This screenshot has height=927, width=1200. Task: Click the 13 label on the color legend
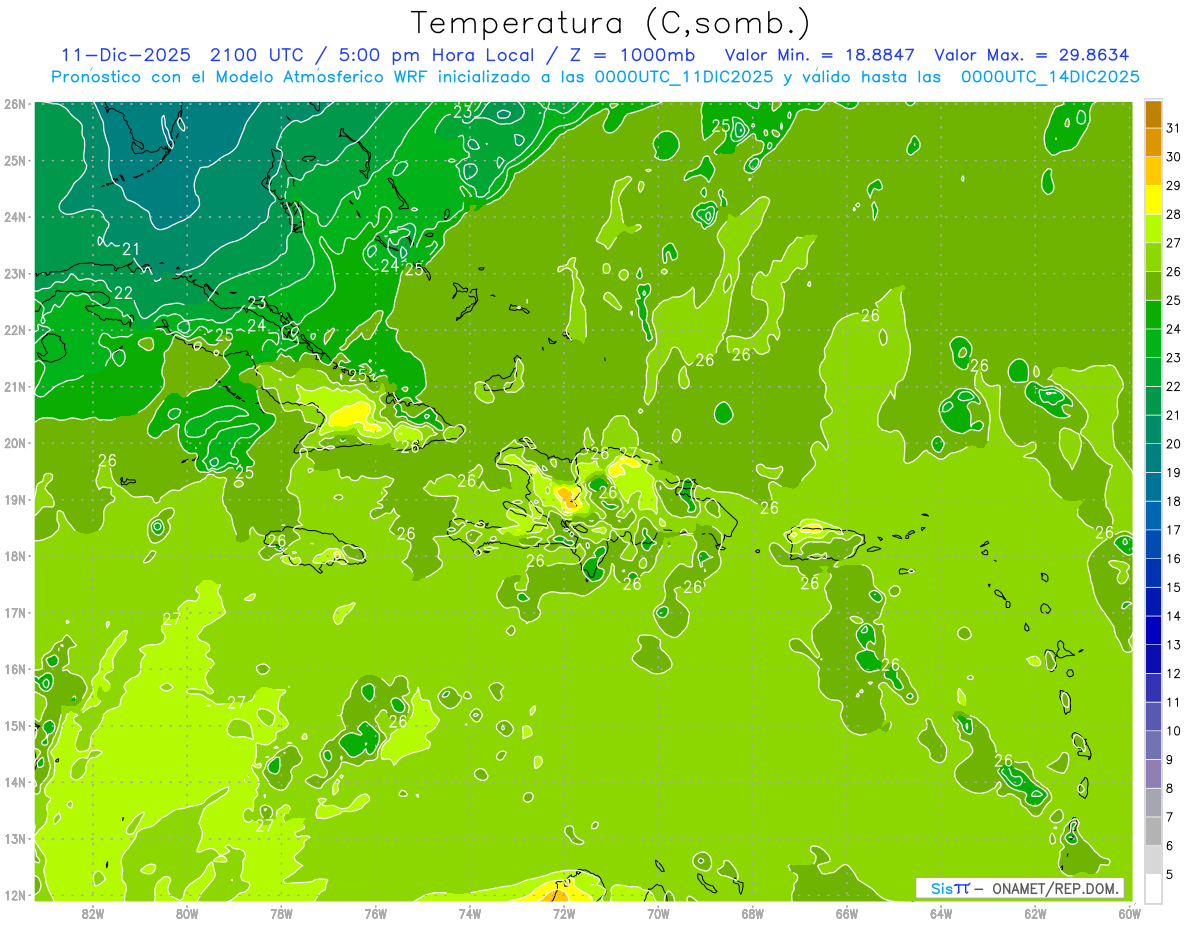tap(1173, 645)
